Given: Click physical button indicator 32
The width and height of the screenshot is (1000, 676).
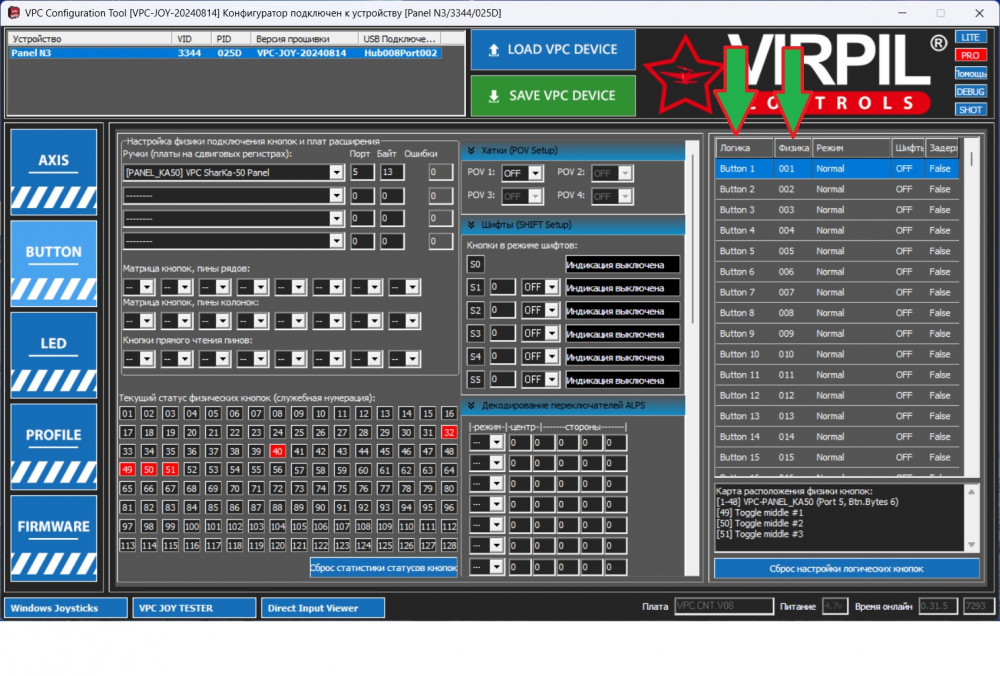Looking at the screenshot, I should click(x=449, y=432).
